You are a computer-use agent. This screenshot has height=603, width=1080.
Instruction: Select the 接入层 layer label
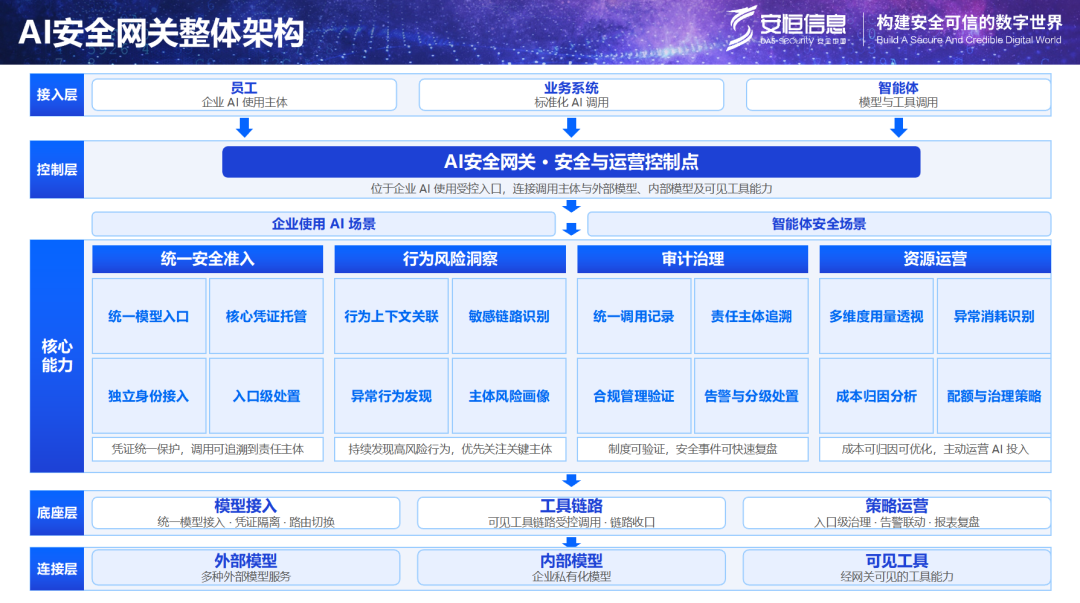(x=56, y=94)
